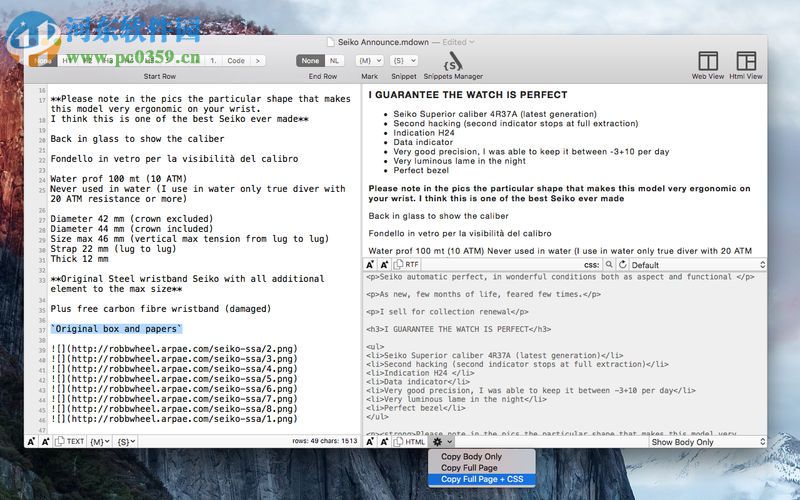Choose Copy Full Page
The width and height of the screenshot is (800, 500).
(469, 468)
